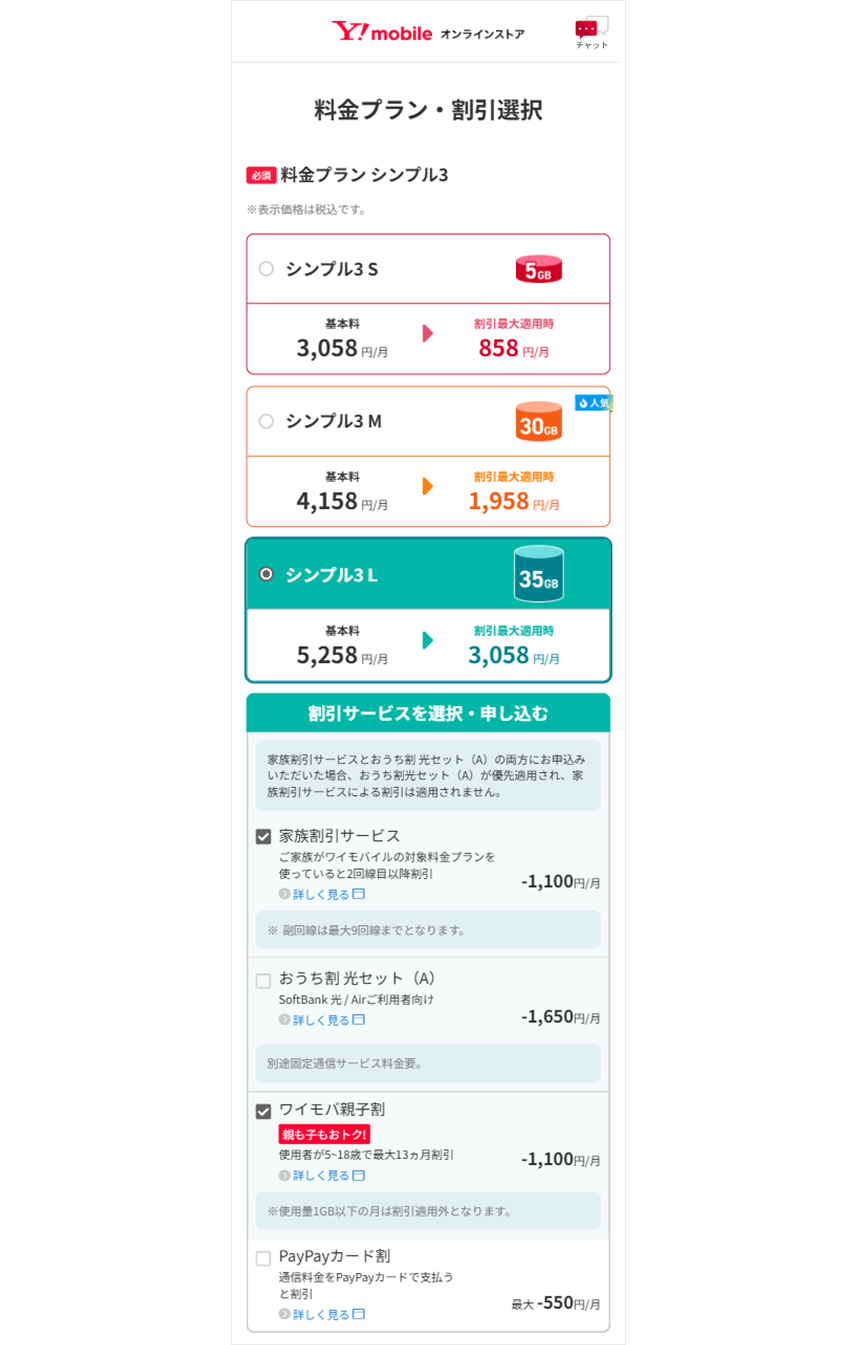Select the シンプル3 S plan radio button
This screenshot has height=1345, width=858.
click(x=266, y=268)
